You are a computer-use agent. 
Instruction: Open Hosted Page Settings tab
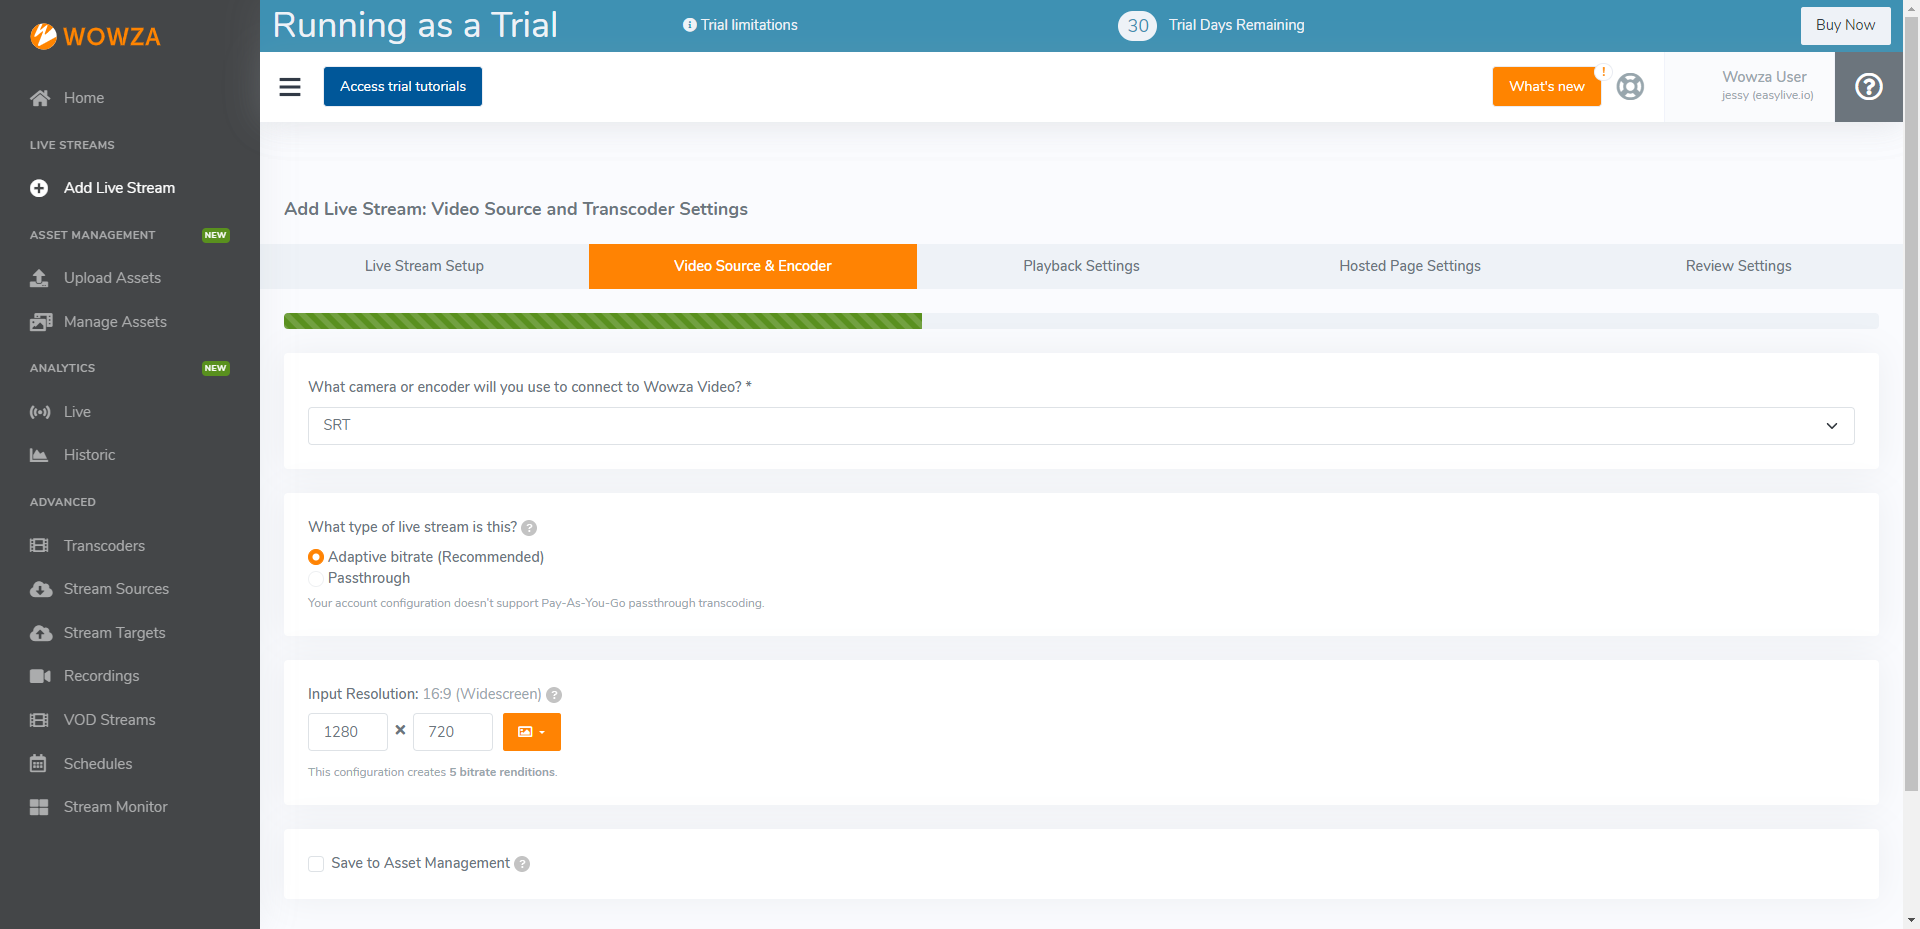point(1410,266)
